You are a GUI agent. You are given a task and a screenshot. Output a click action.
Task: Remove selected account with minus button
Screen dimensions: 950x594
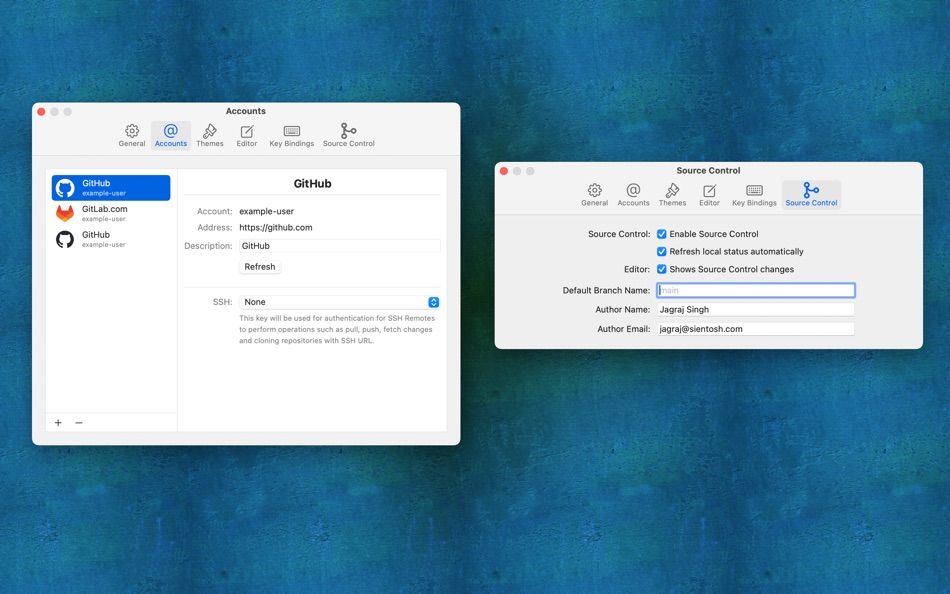(x=79, y=422)
